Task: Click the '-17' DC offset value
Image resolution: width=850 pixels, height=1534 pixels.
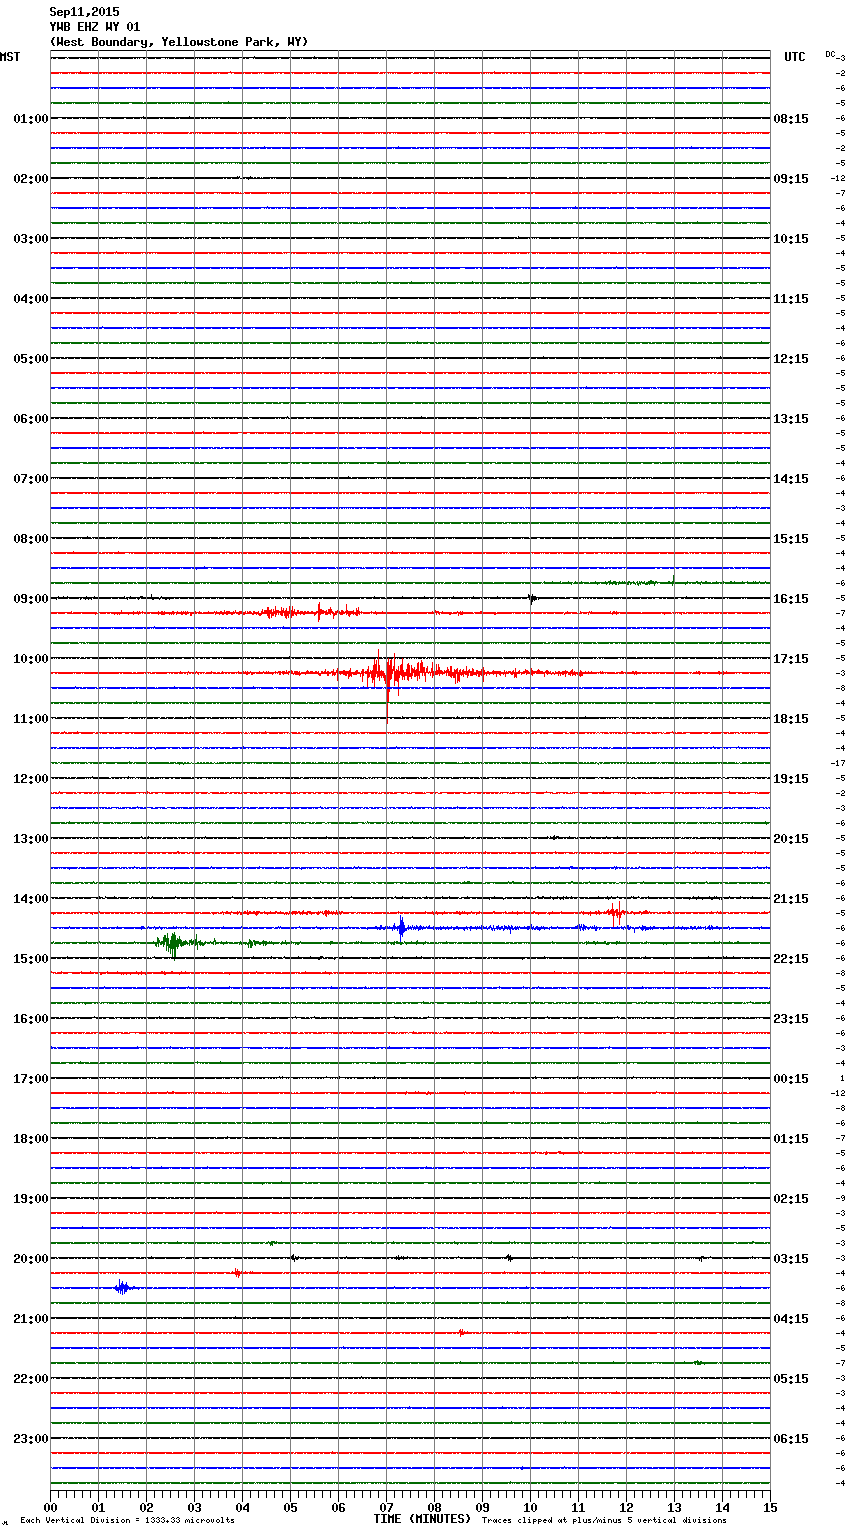Action: point(838,763)
